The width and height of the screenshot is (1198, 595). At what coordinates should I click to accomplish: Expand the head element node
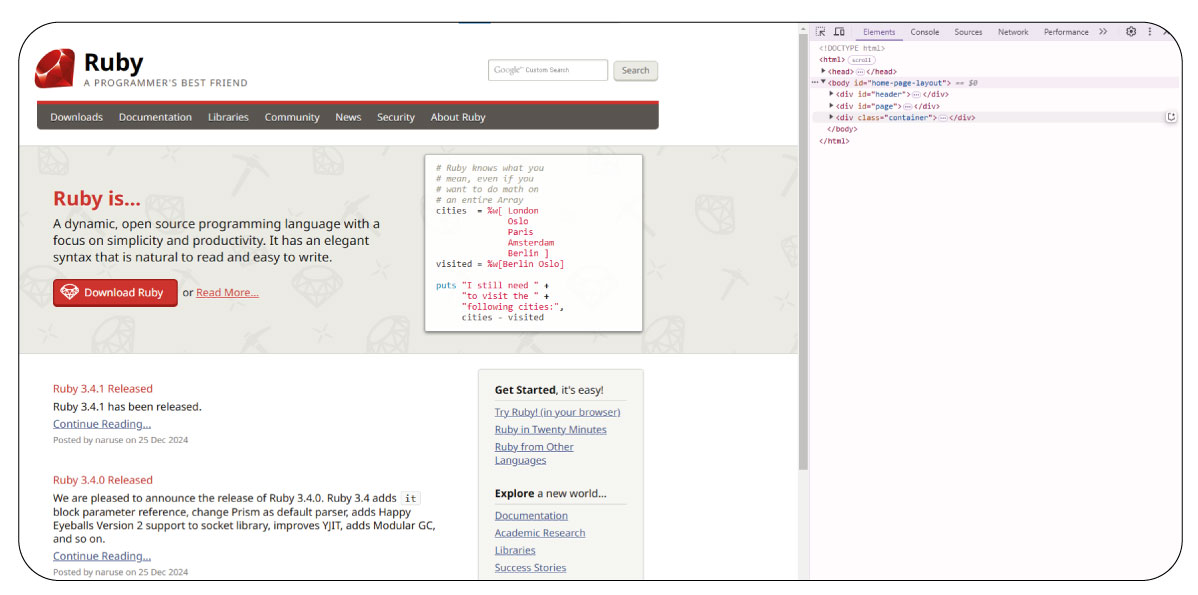tap(824, 70)
